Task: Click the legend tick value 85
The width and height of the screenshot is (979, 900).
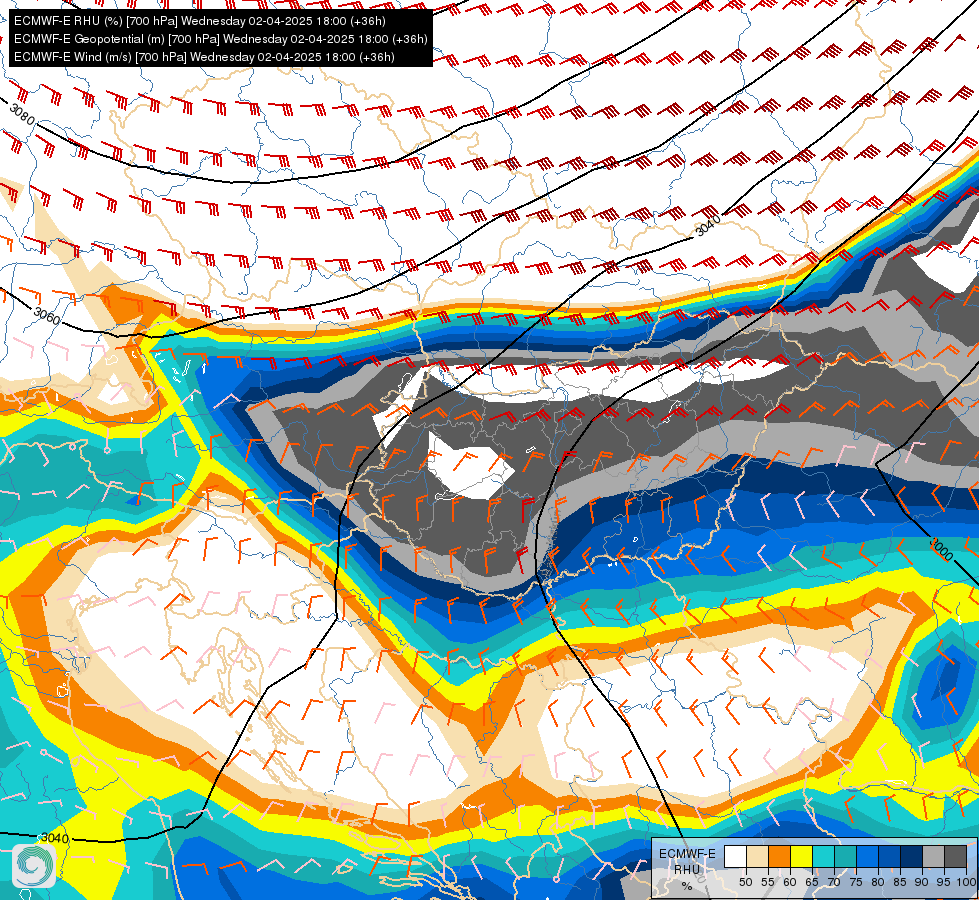Action: click(900, 882)
